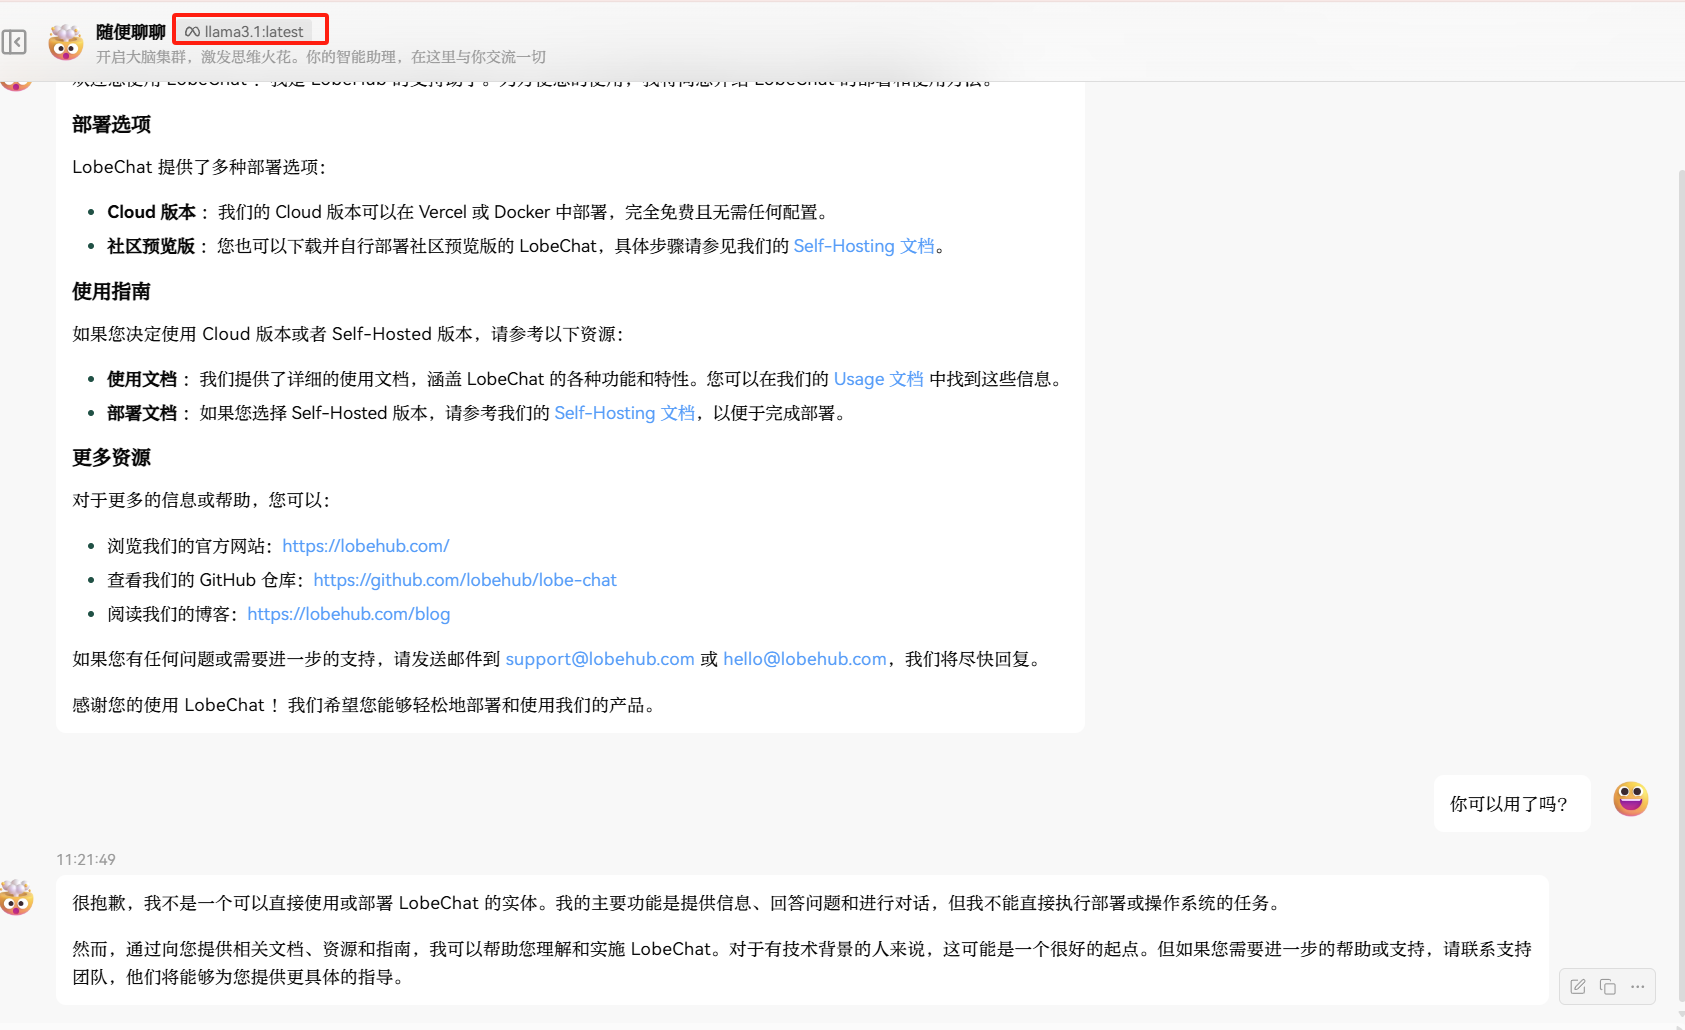Open the three-dot more actions menu
Image resolution: width=1685 pixels, height=1030 pixels.
[1637, 987]
